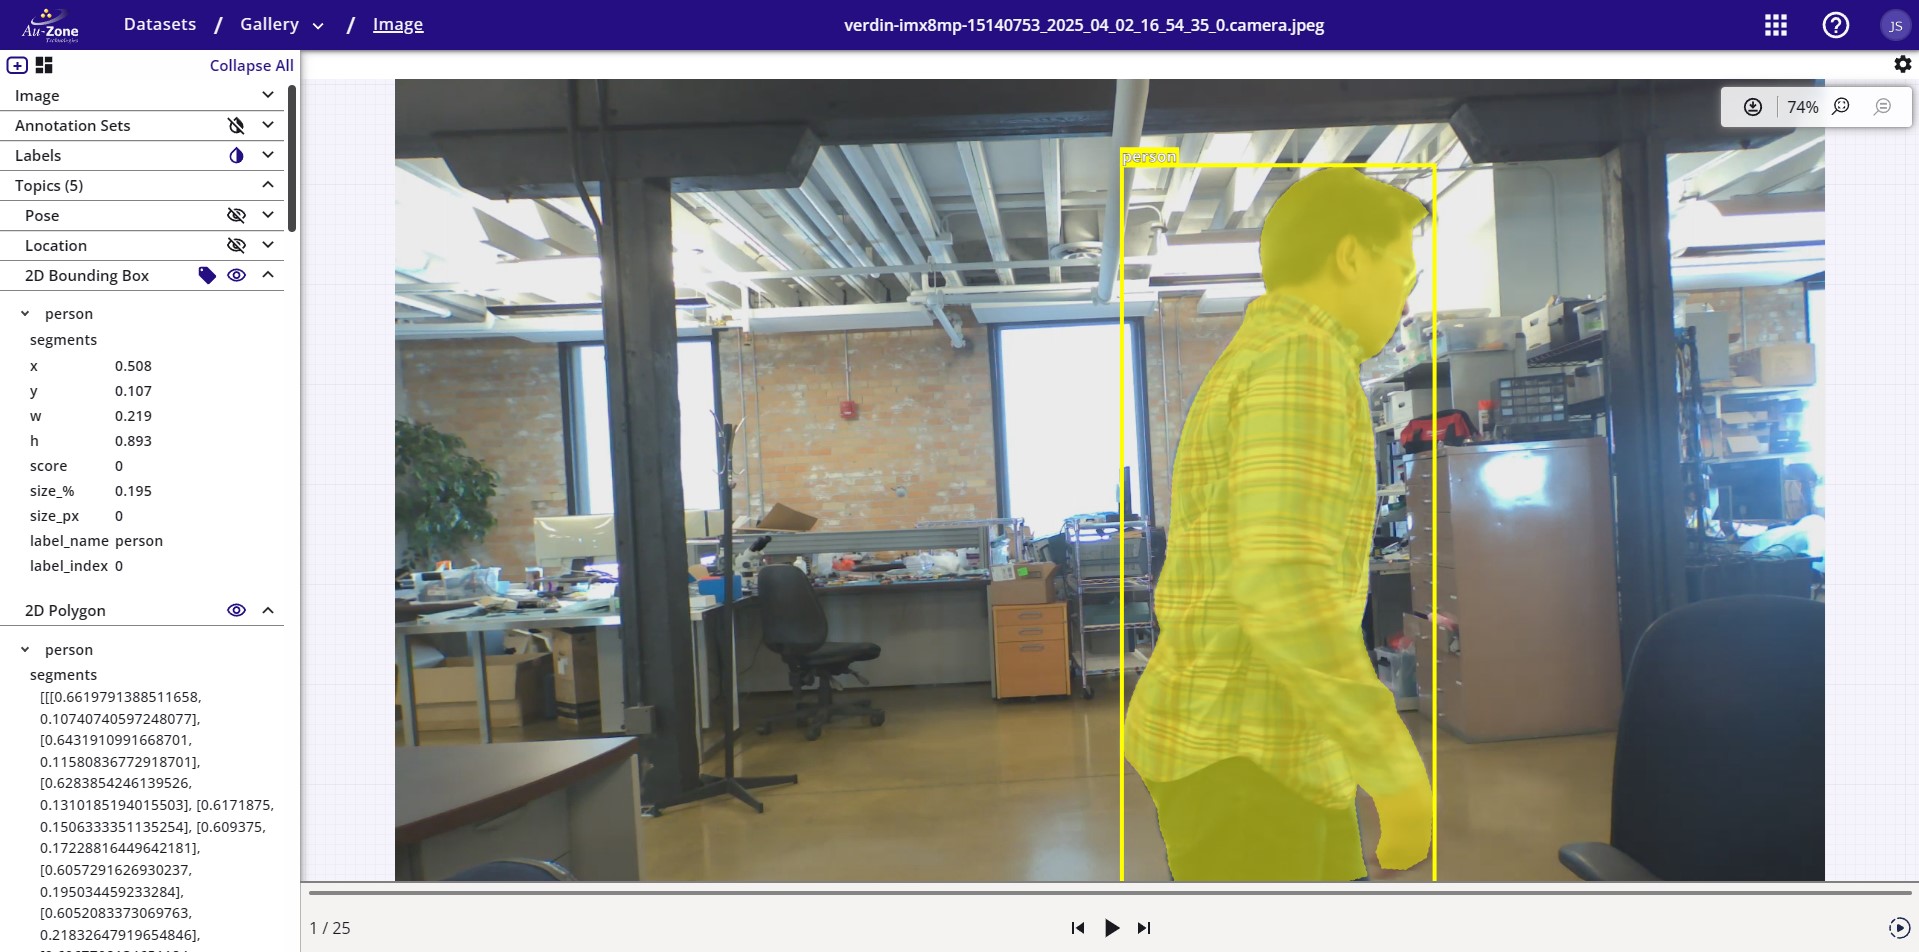Image resolution: width=1919 pixels, height=952 pixels.
Task: Zoom out with the magnifier minus icon
Action: [1883, 107]
